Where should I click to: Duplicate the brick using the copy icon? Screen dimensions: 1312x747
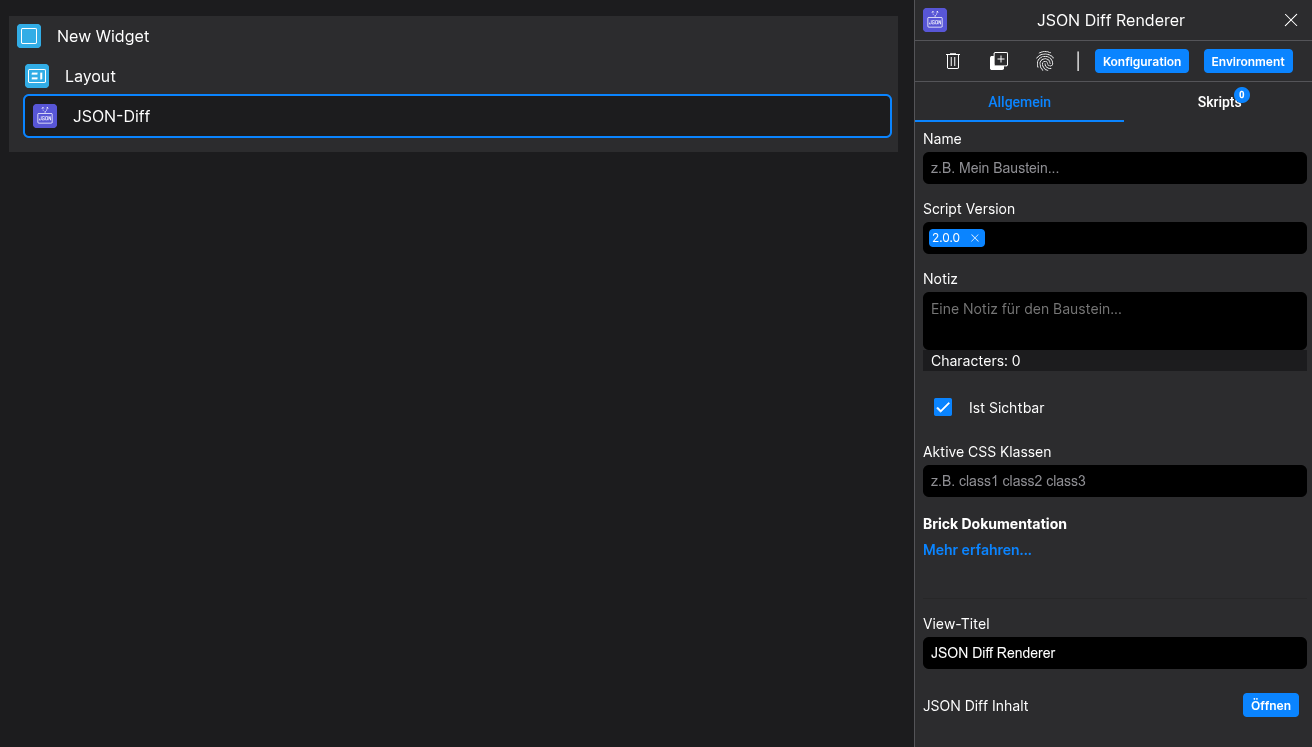pos(999,61)
